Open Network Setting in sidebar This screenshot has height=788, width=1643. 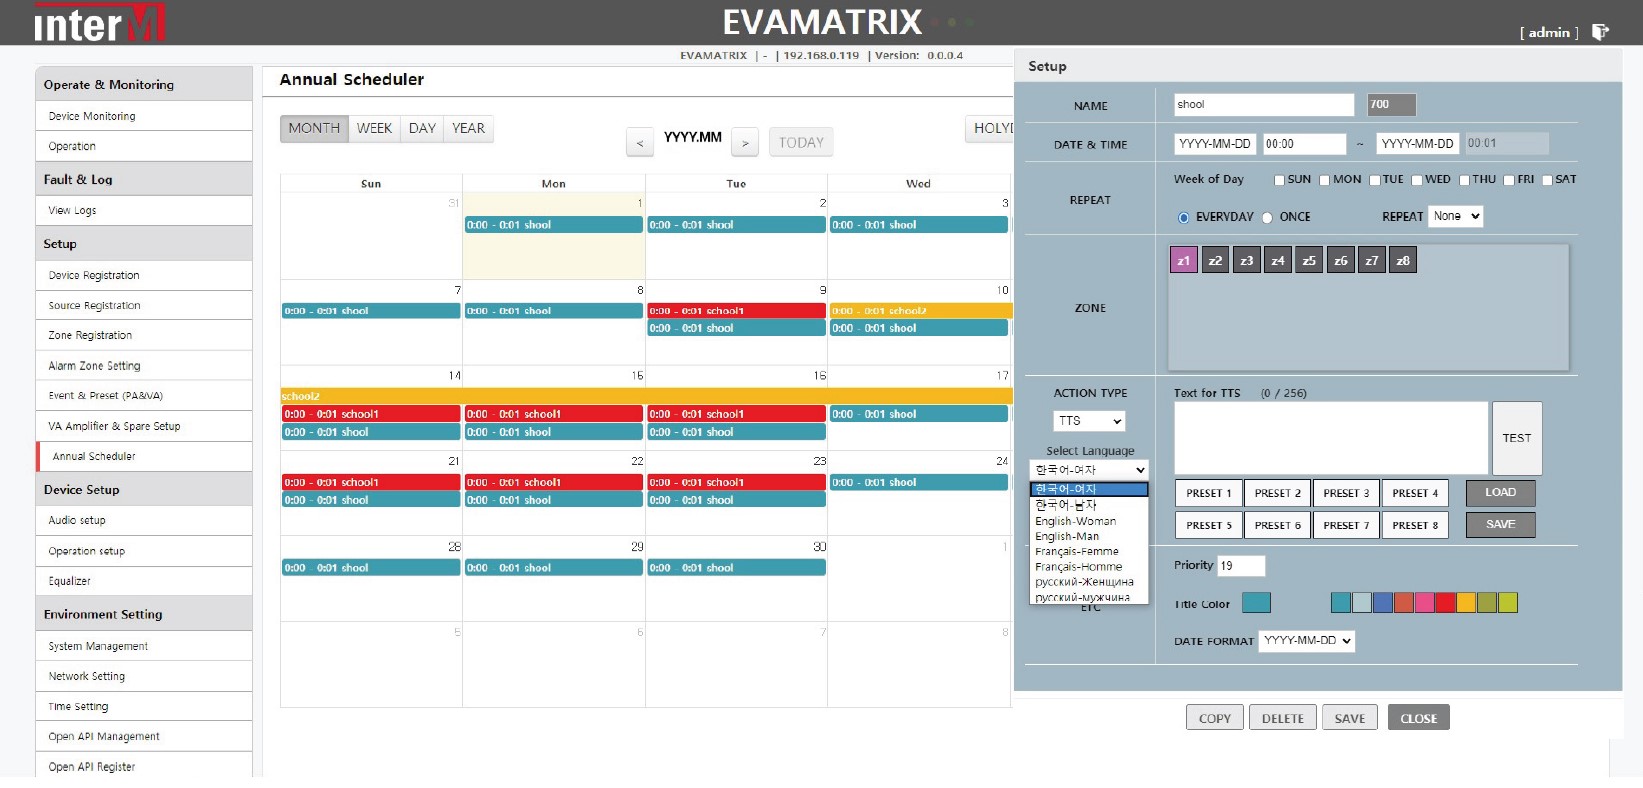pyautogui.click(x=144, y=676)
